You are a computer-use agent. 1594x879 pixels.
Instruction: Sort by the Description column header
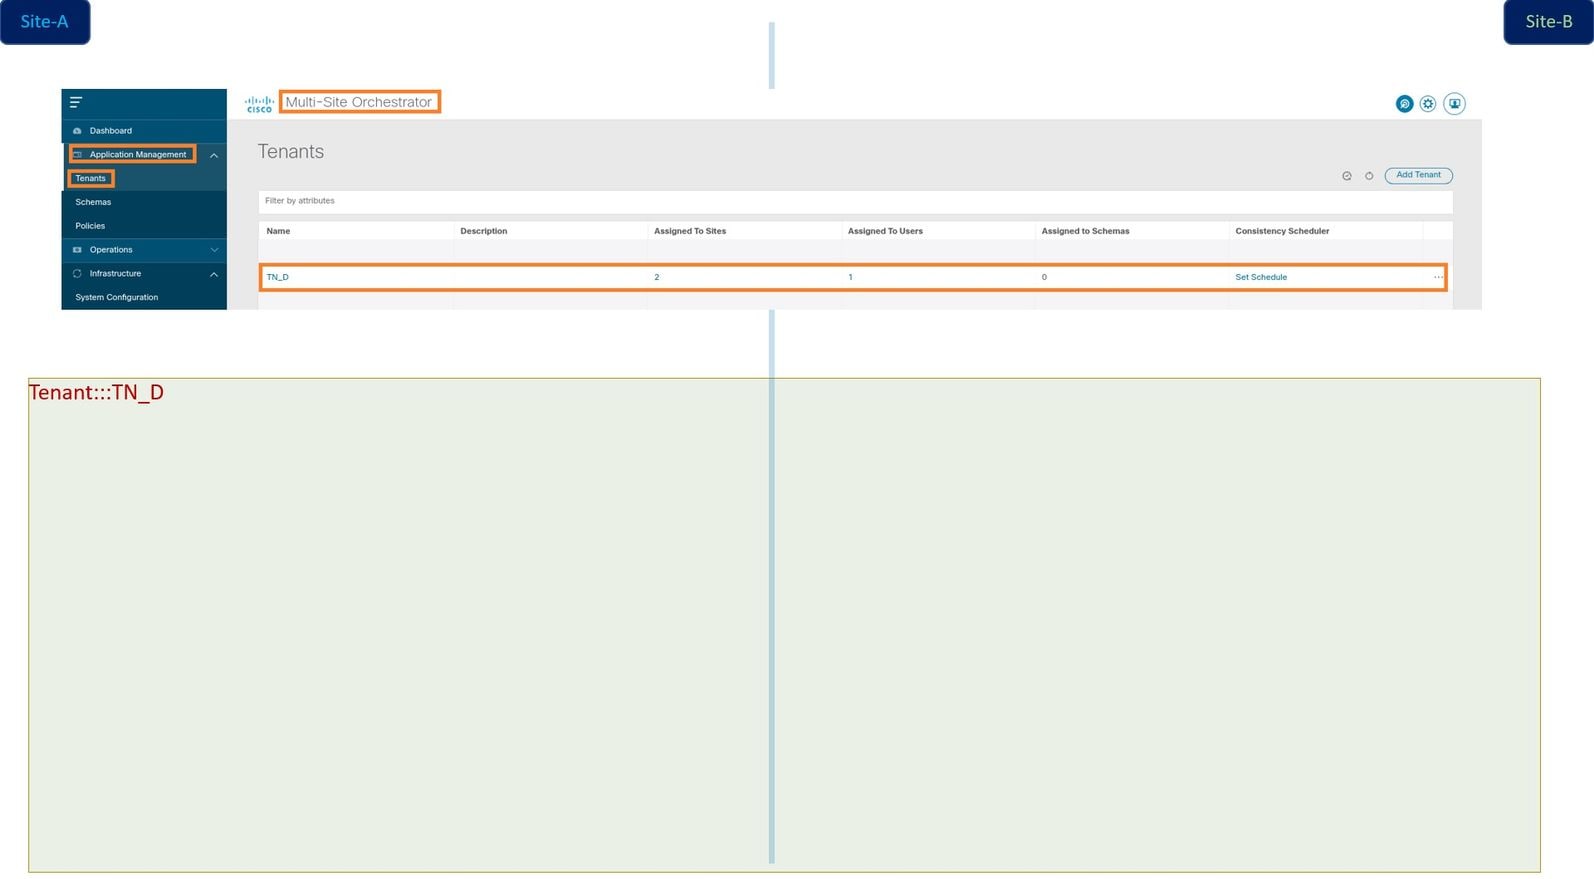point(484,231)
